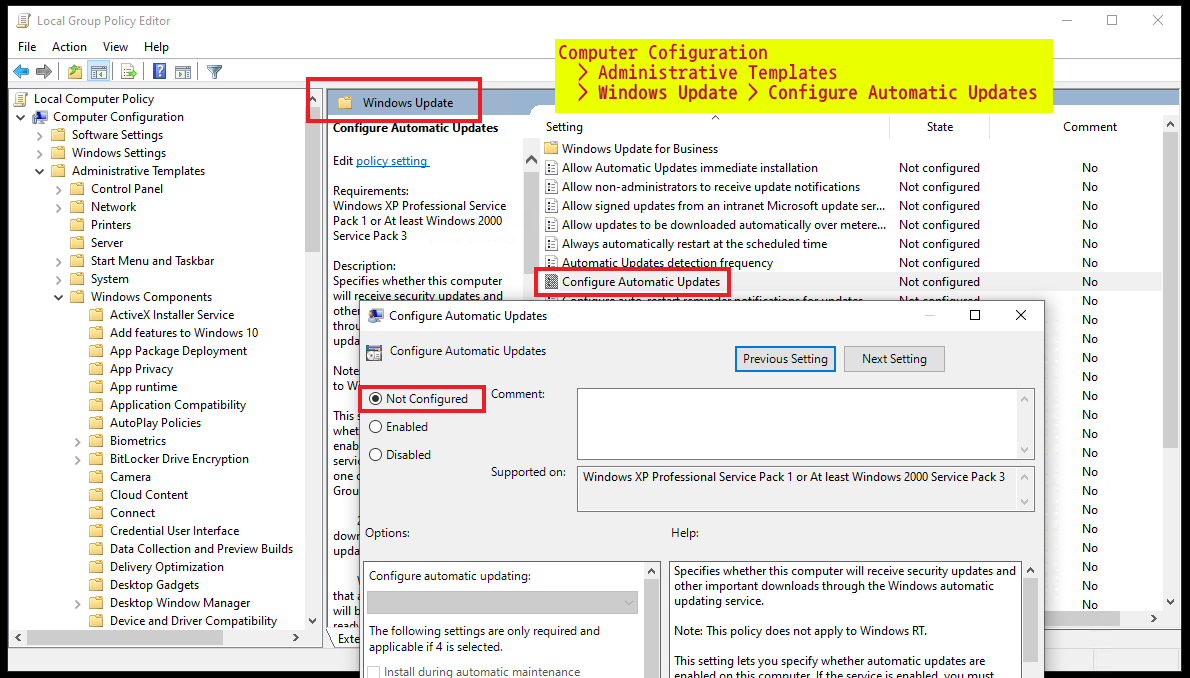Image resolution: width=1190 pixels, height=678 pixels.
Task: Toggle the Show/Hide Action Pane icon
Action: tap(183, 71)
